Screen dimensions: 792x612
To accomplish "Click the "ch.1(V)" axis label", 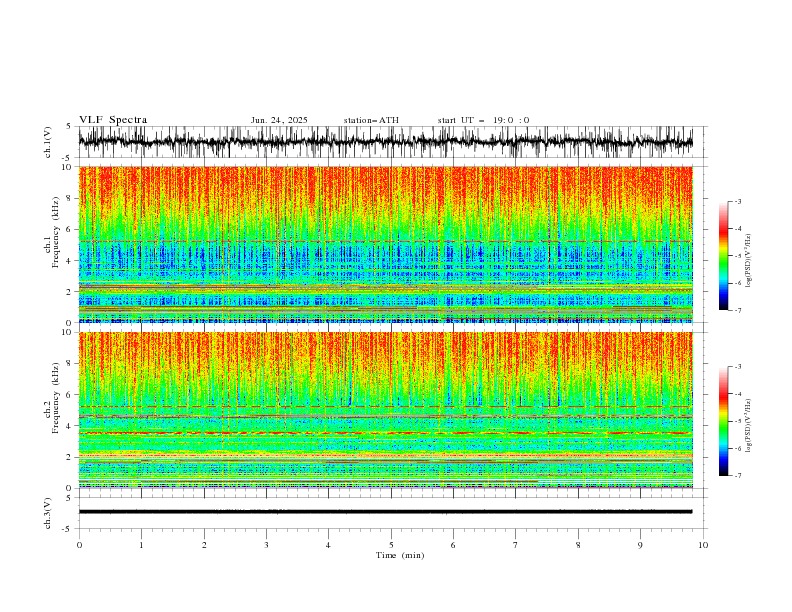I will tap(48, 142).
